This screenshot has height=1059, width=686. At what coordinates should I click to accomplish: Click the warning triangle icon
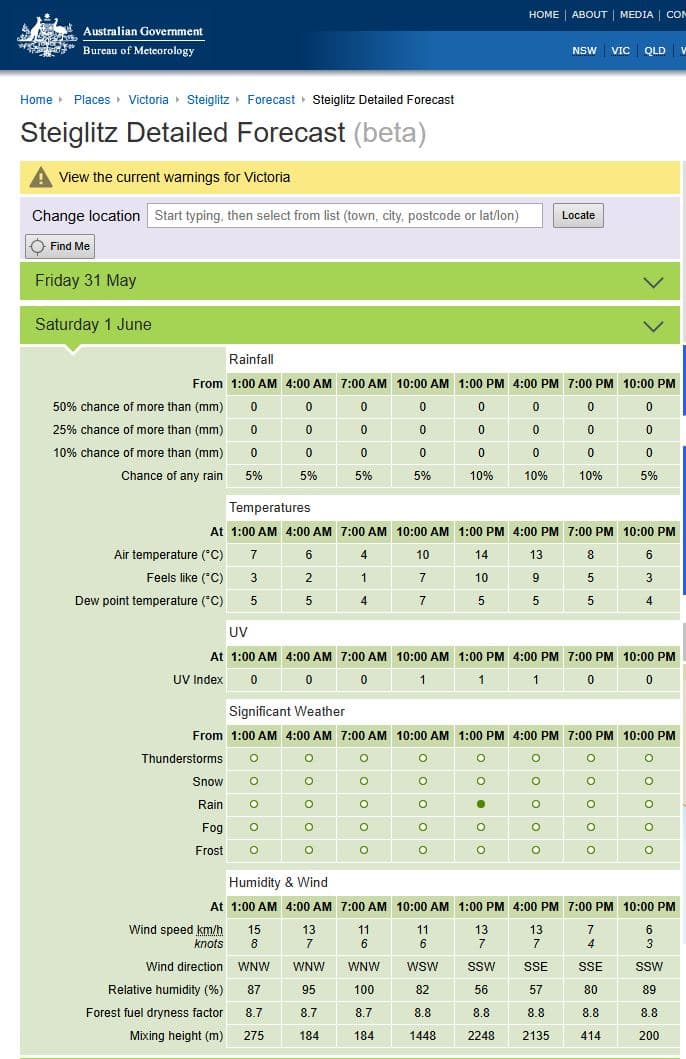coord(40,177)
